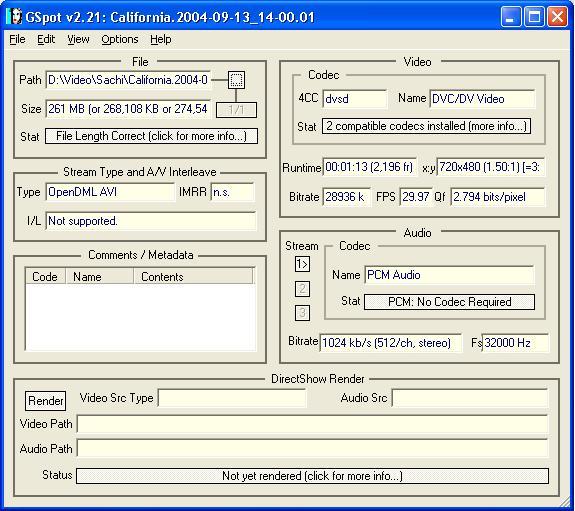Click the Audio Src field
The height and width of the screenshot is (511, 575).
(x=470, y=398)
